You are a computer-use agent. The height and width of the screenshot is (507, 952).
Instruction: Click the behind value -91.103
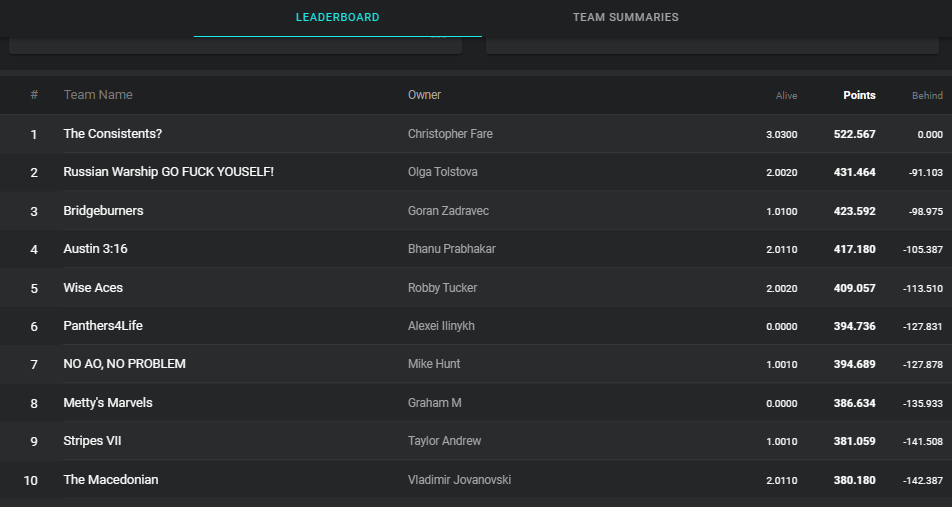pyautogui.click(x=926, y=173)
